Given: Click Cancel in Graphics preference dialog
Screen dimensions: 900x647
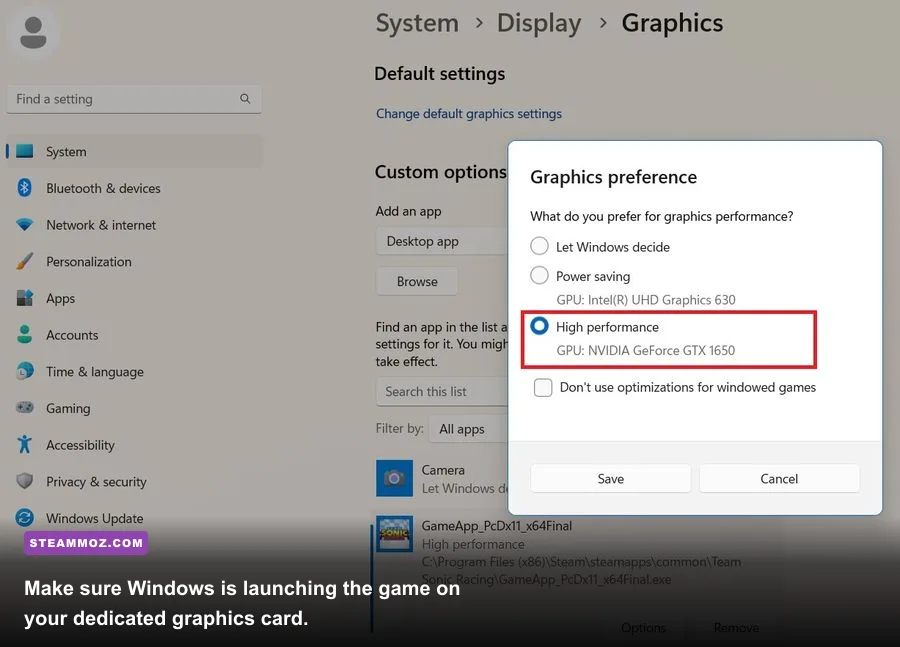Looking at the screenshot, I should point(779,479).
